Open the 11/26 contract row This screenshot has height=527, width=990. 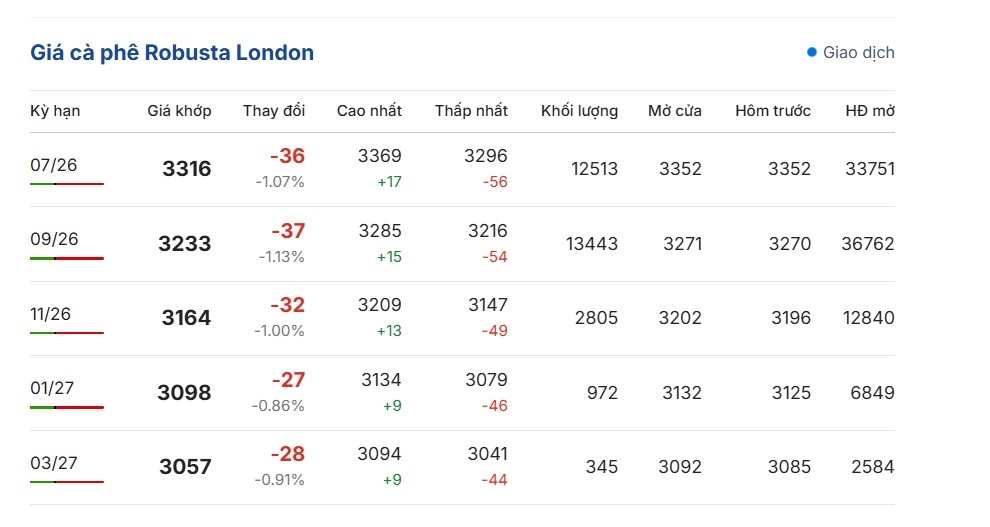tap(462, 318)
